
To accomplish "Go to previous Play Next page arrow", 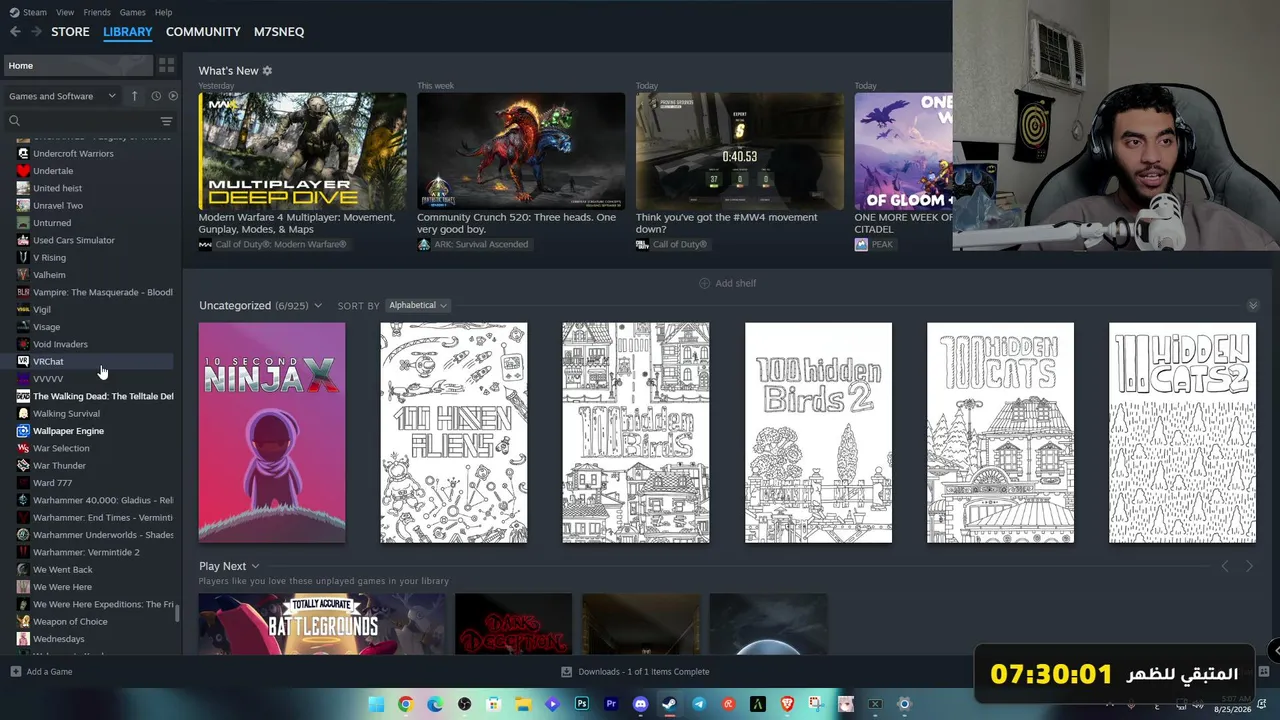I will [1225, 566].
